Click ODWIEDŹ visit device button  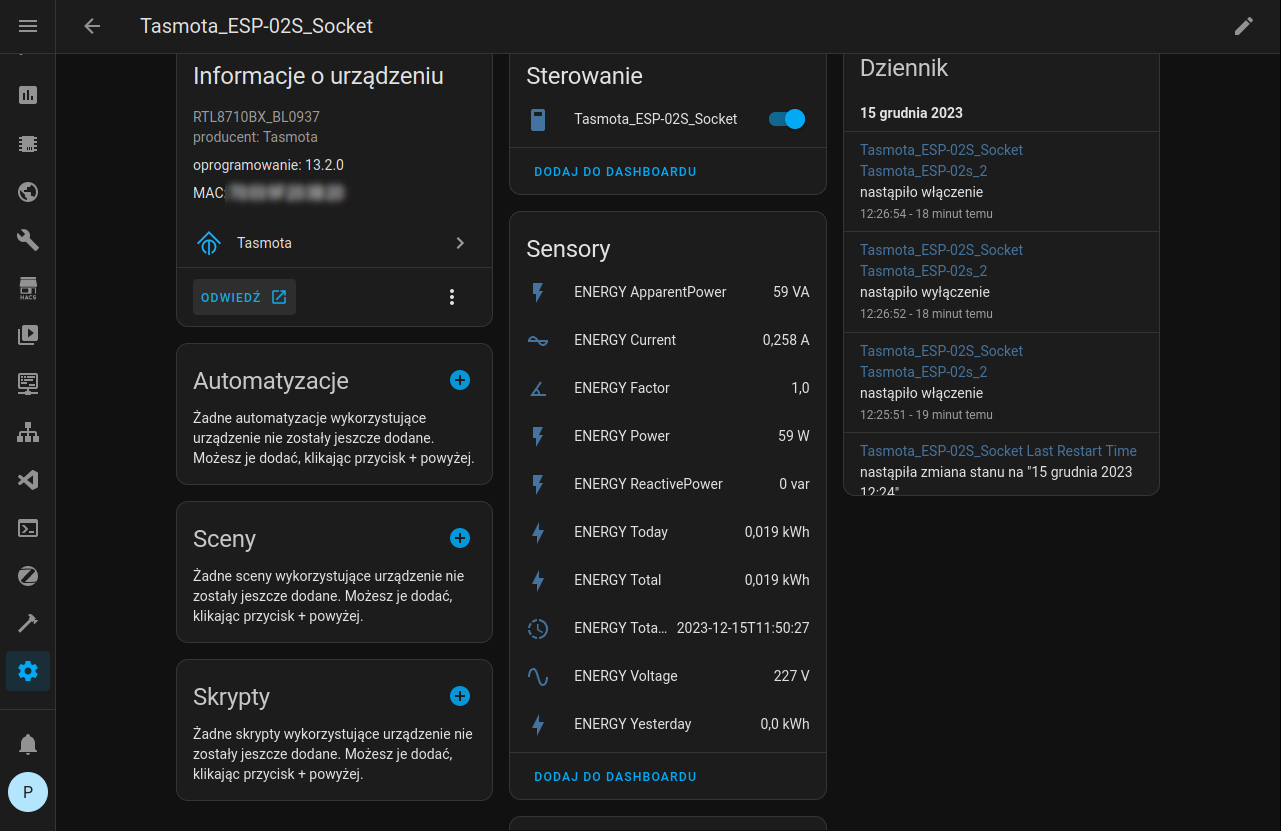tap(244, 297)
